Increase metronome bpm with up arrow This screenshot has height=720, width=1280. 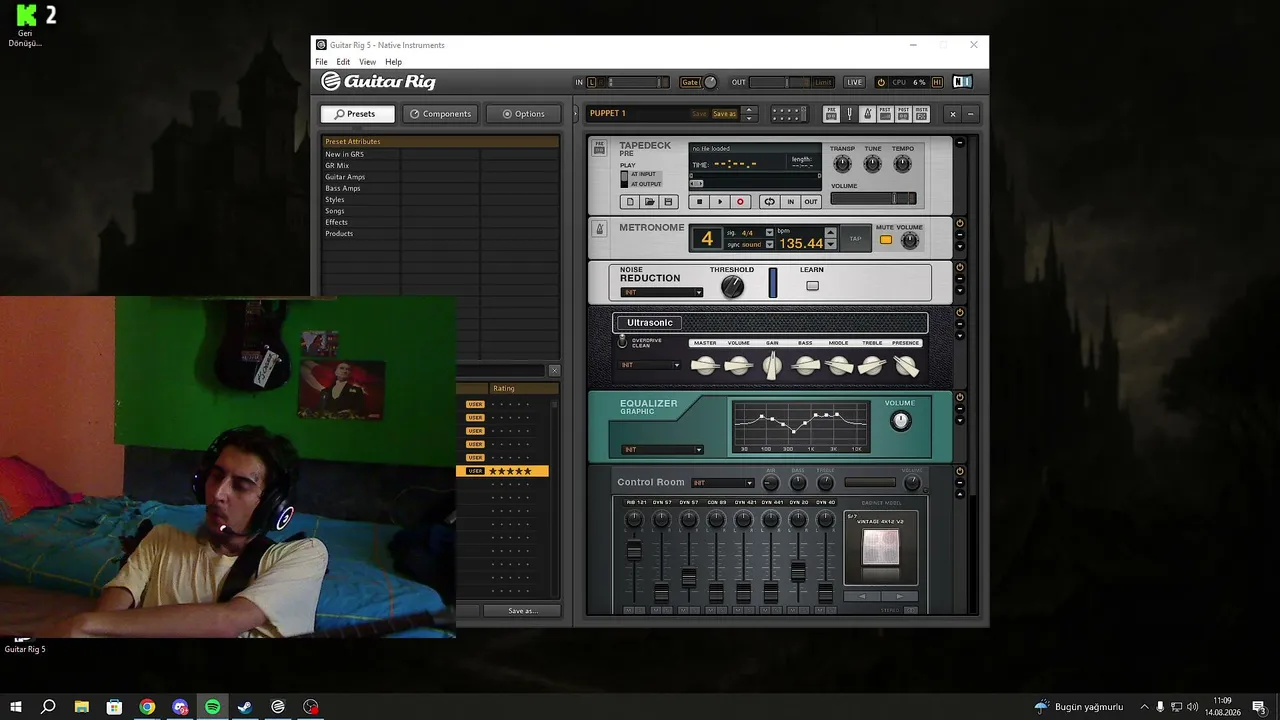point(830,232)
